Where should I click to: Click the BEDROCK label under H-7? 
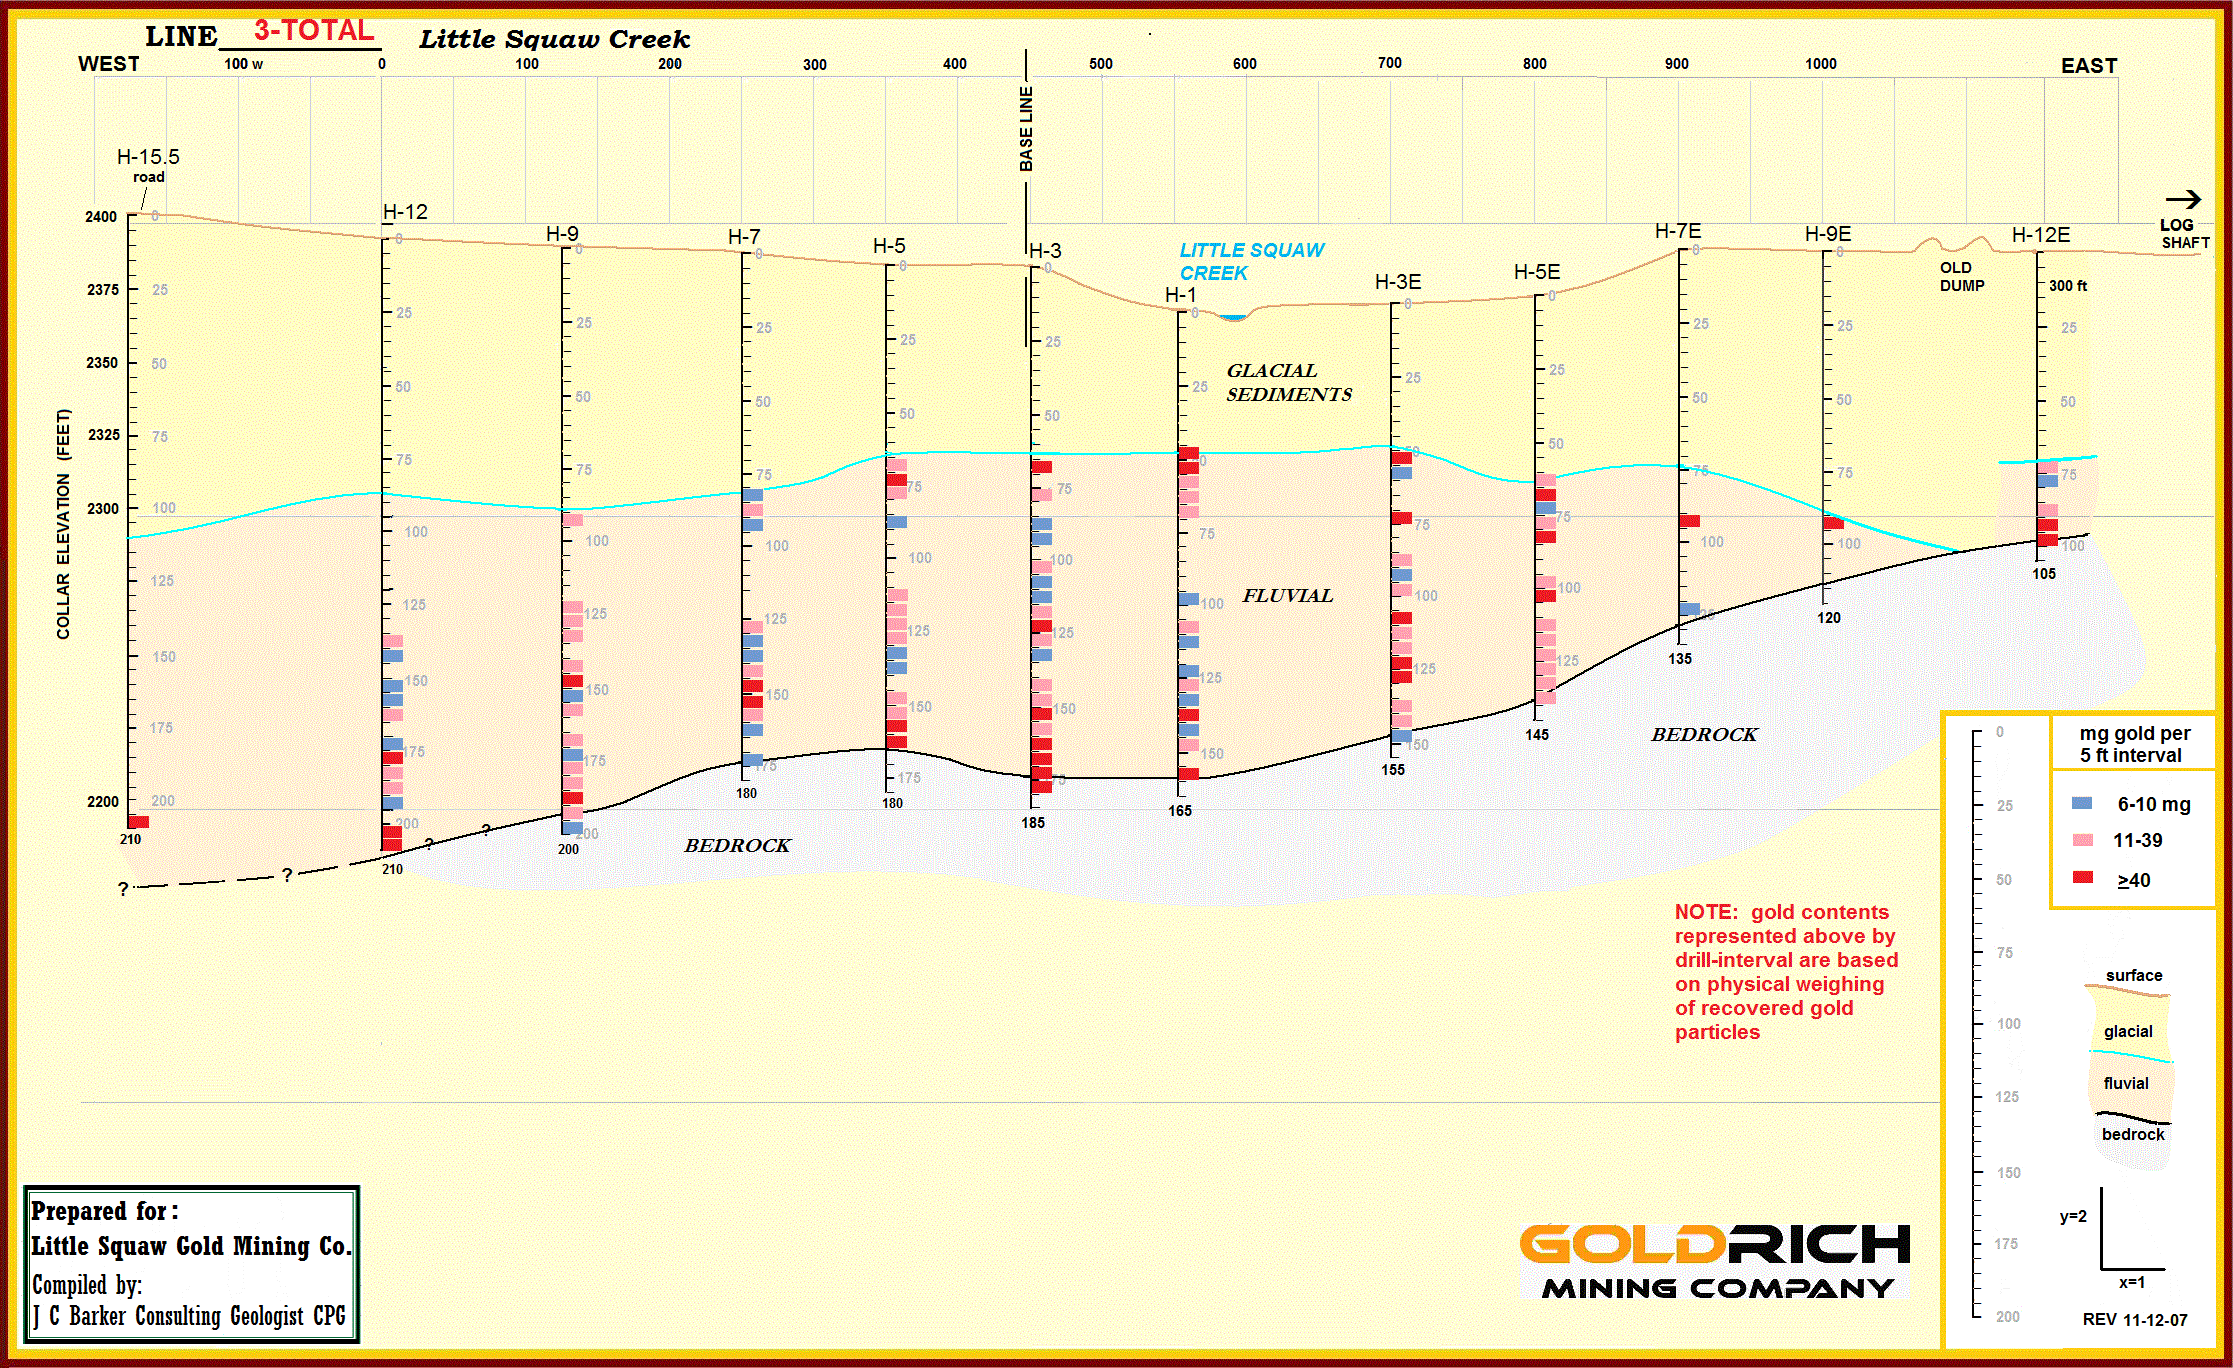[737, 846]
